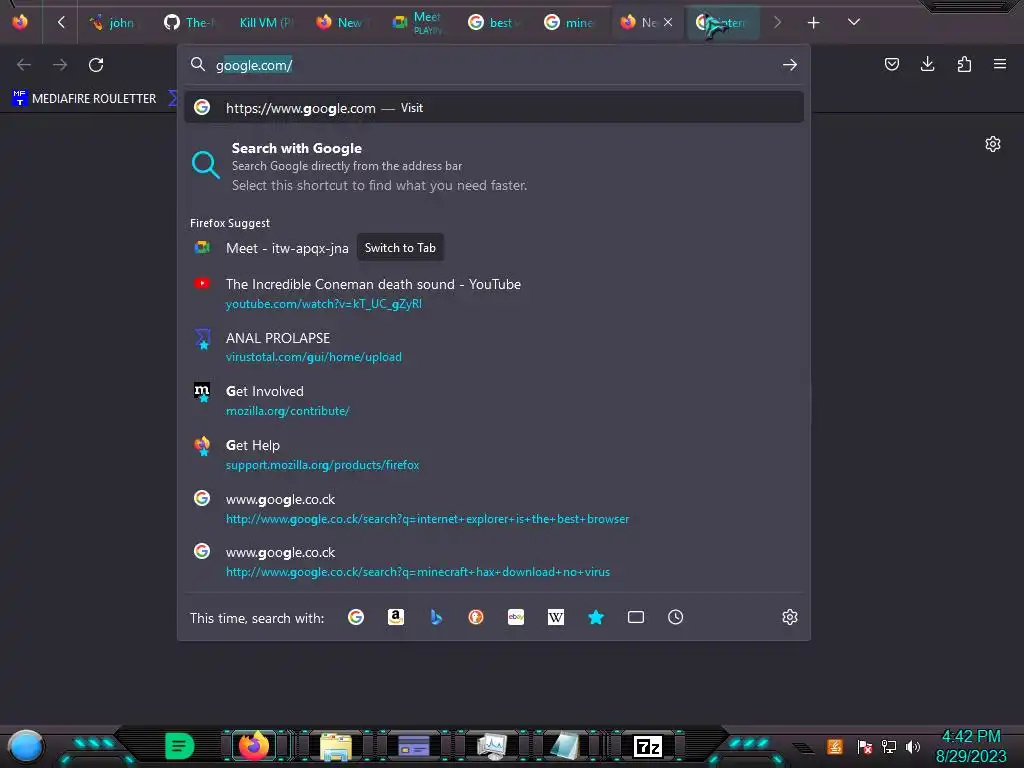Click the Go arrow in address bar
This screenshot has height=768, width=1024.
click(x=790, y=65)
